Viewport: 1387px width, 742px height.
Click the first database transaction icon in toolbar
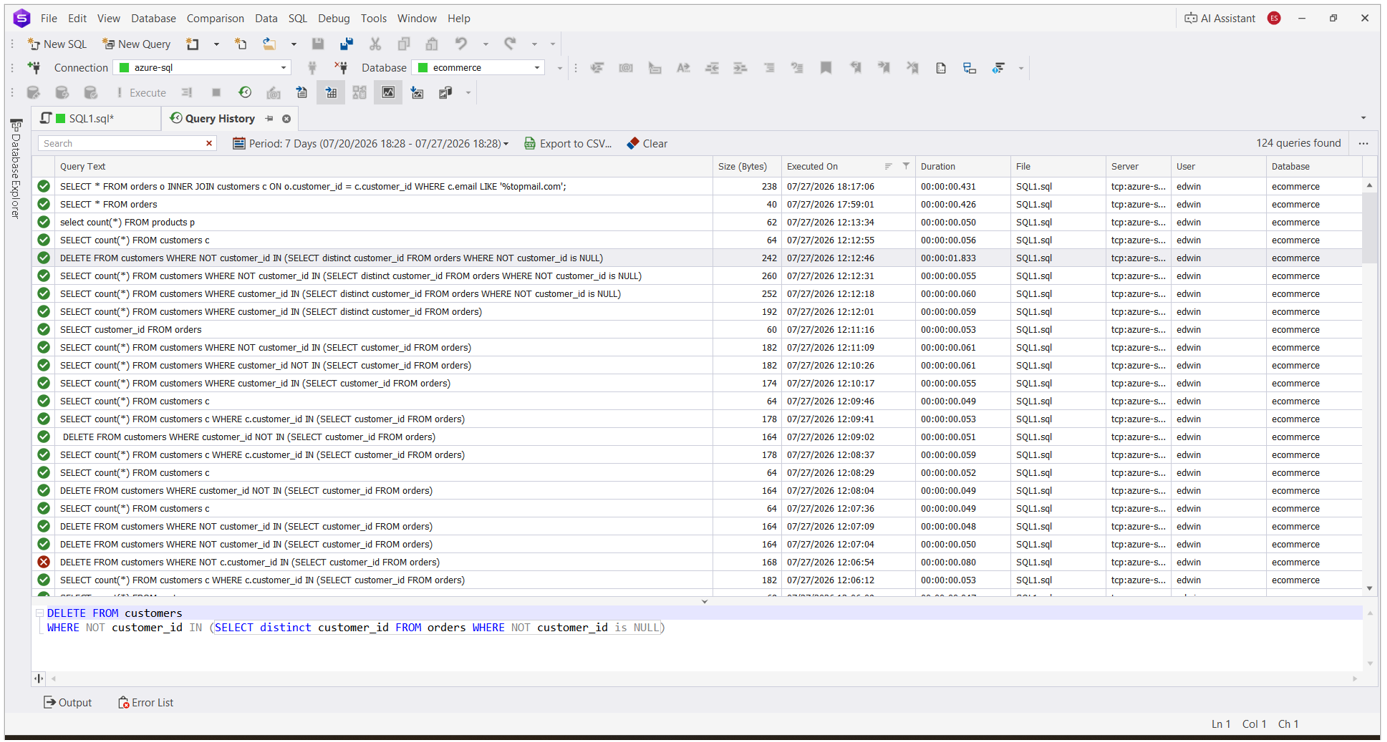click(33, 93)
